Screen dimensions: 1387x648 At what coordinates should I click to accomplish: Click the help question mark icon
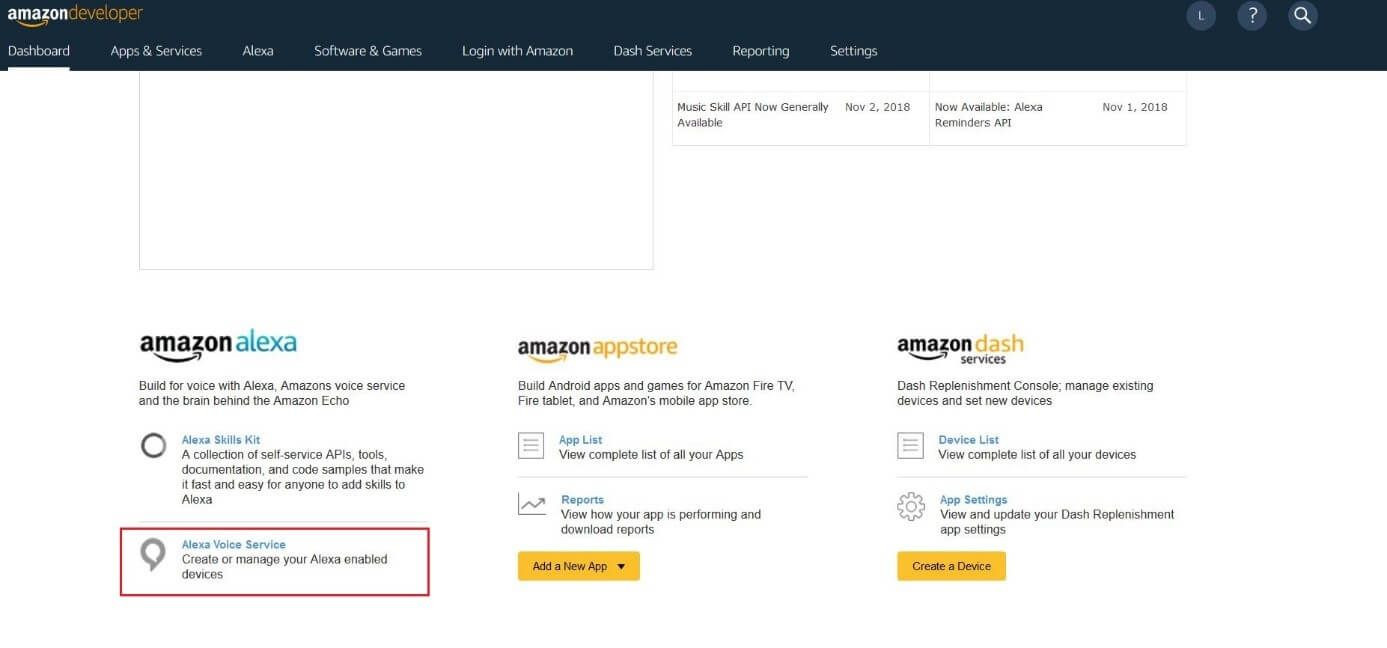1252,16
